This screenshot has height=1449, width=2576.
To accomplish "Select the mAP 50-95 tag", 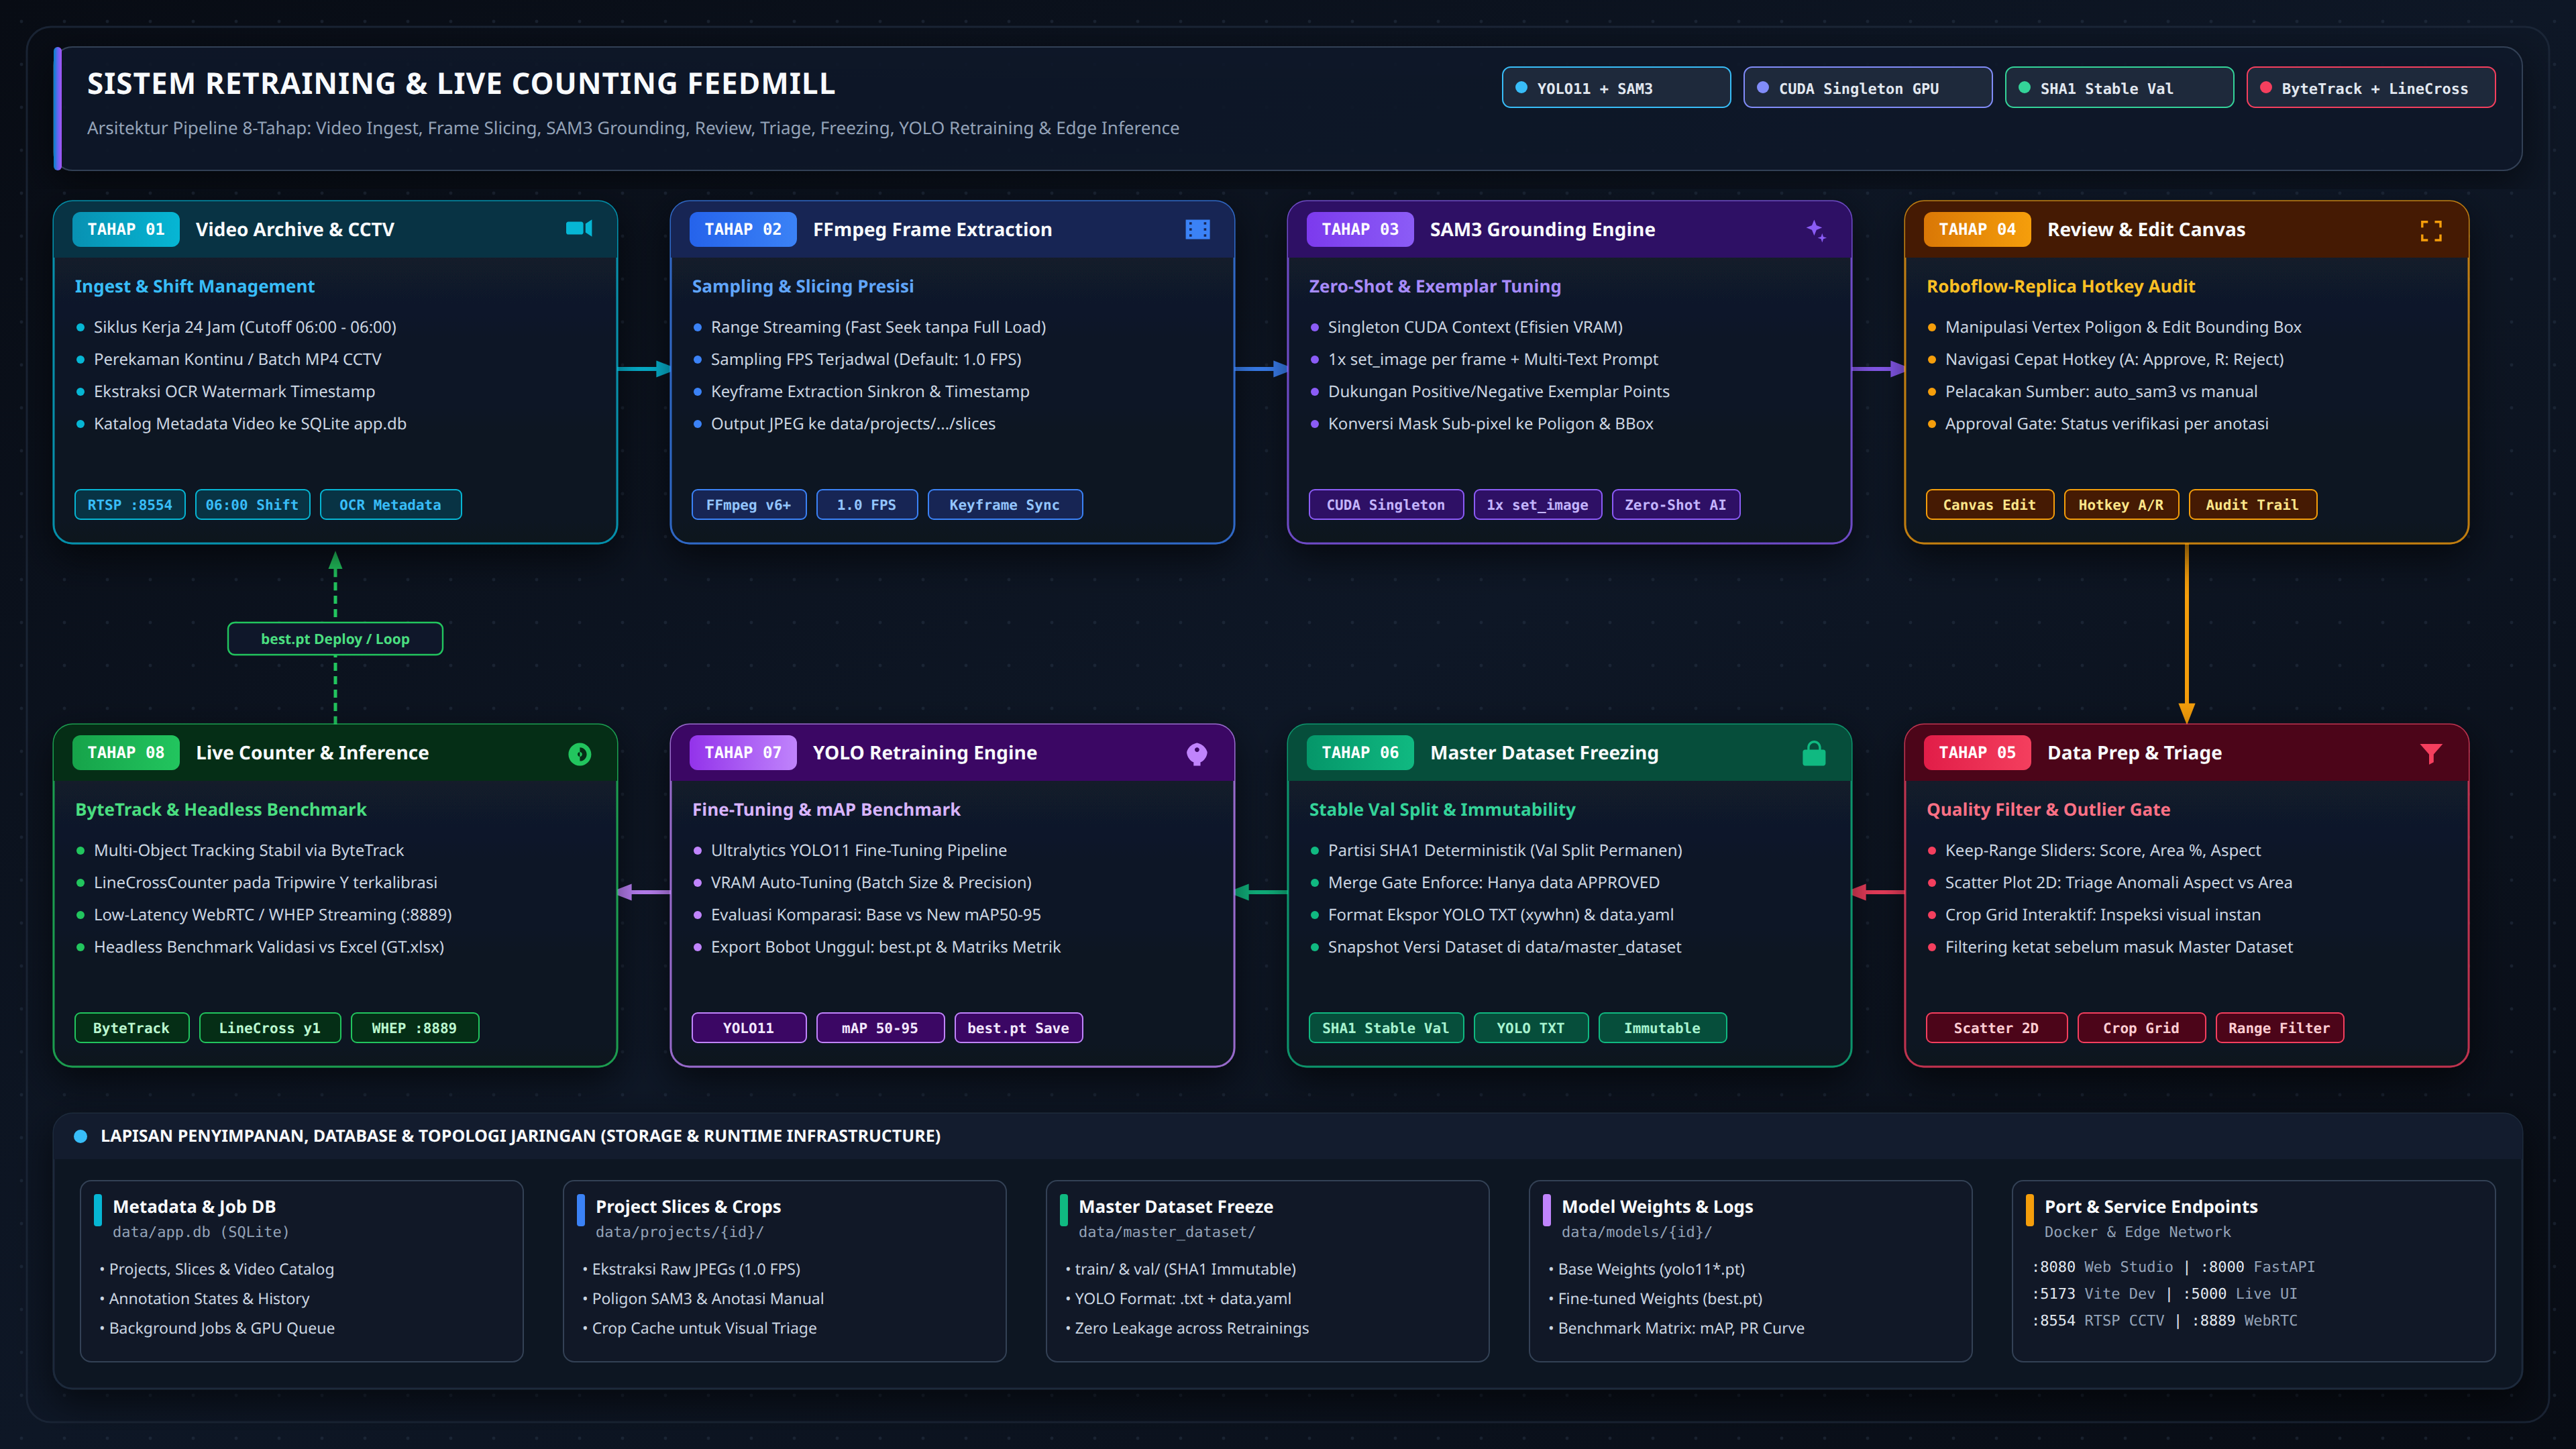I will pos(880,1028).
